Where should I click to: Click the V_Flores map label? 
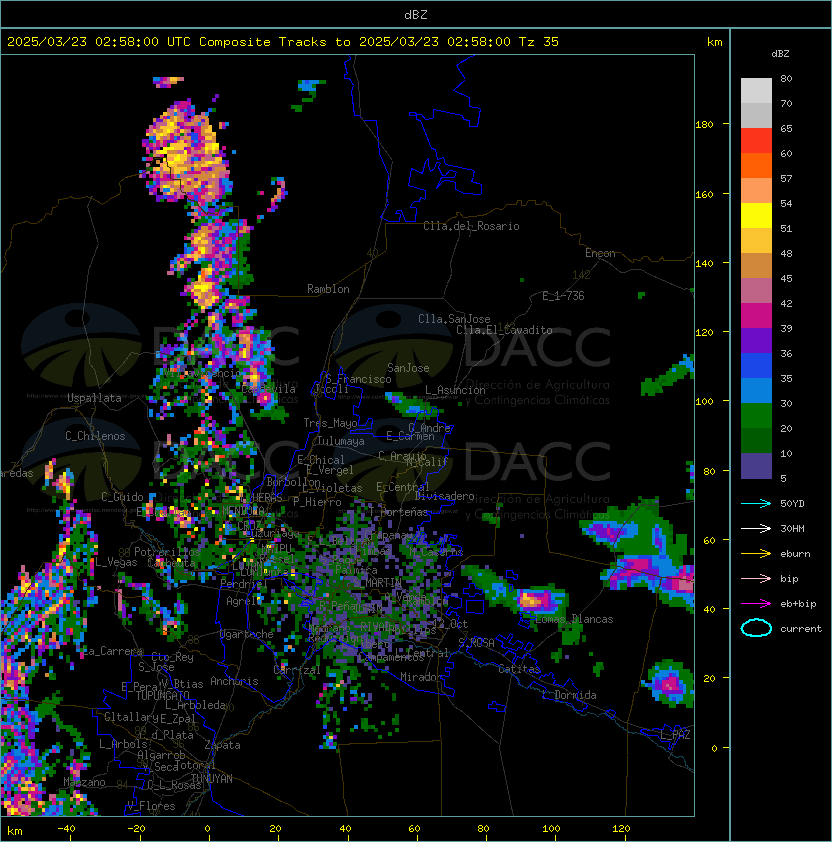[x=151, y=807]
